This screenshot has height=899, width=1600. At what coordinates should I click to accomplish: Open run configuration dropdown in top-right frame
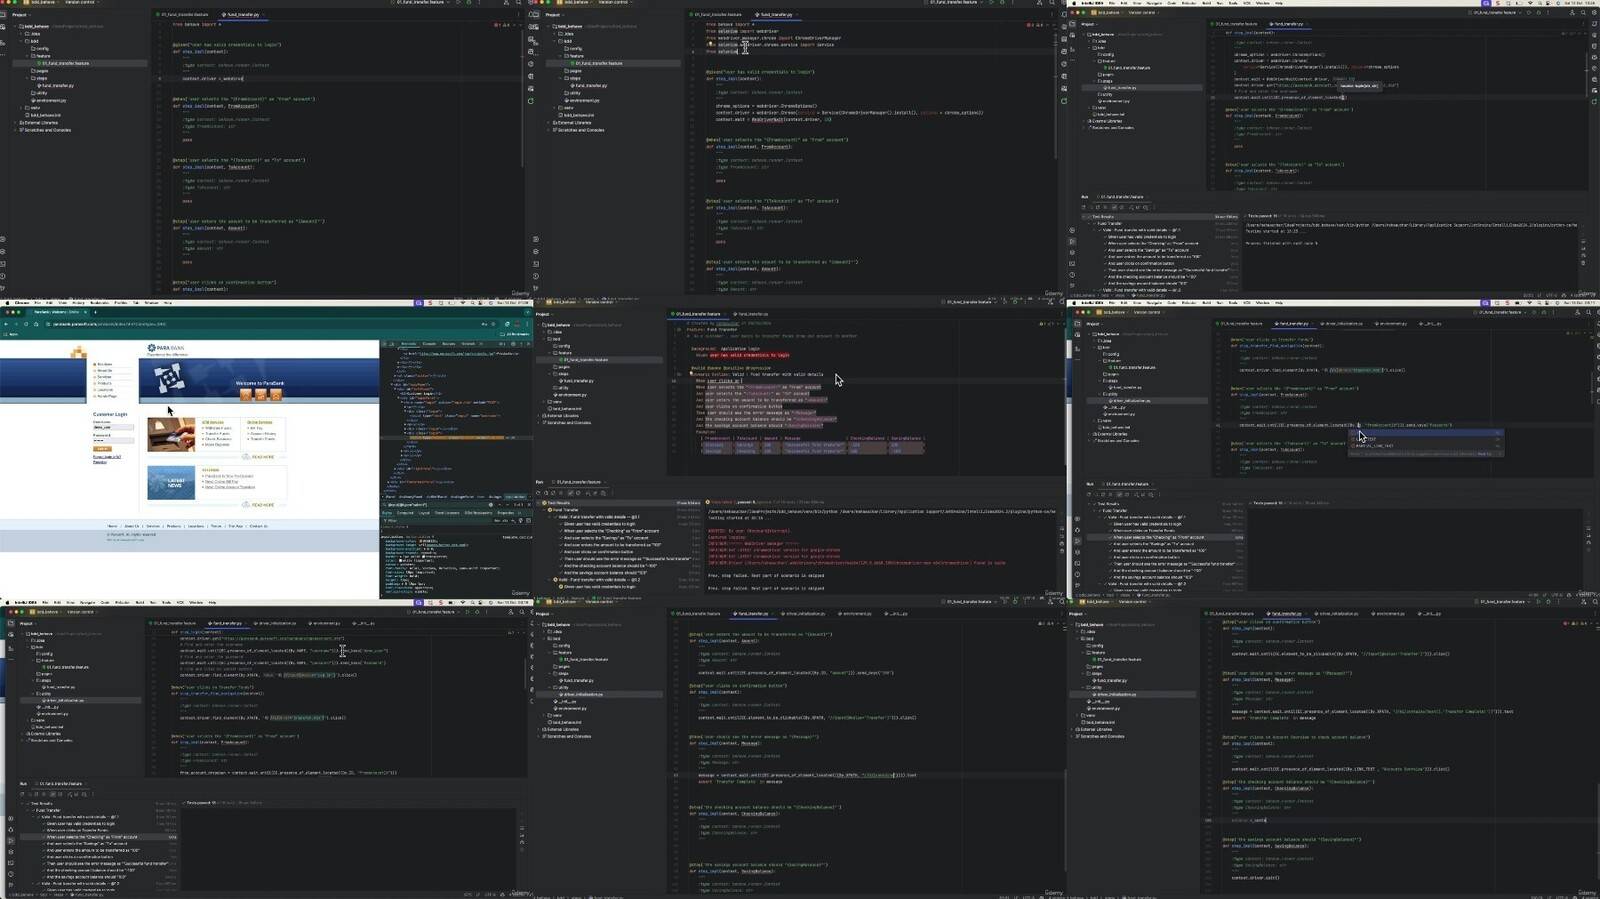(x=1495, y=12)
